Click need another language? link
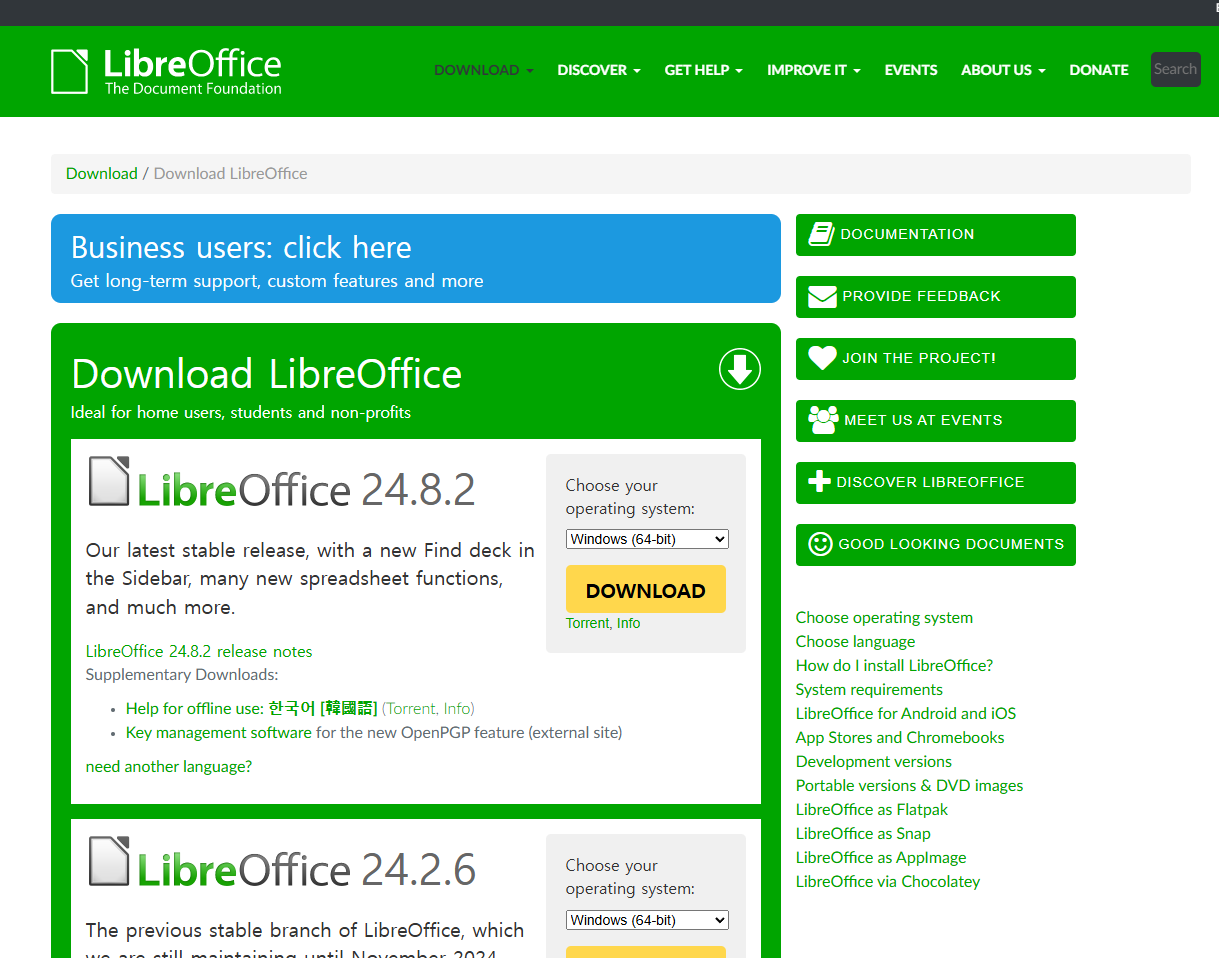The image size is (1219, 958). (169, 766)
